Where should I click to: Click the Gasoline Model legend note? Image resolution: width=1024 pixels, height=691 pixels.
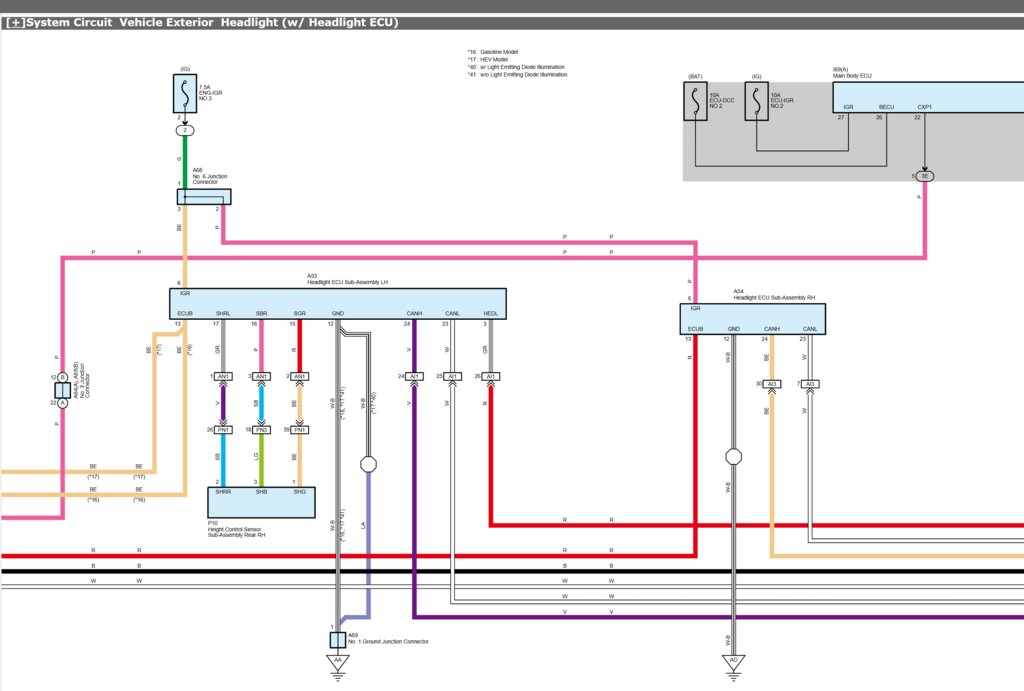(493, 52)
